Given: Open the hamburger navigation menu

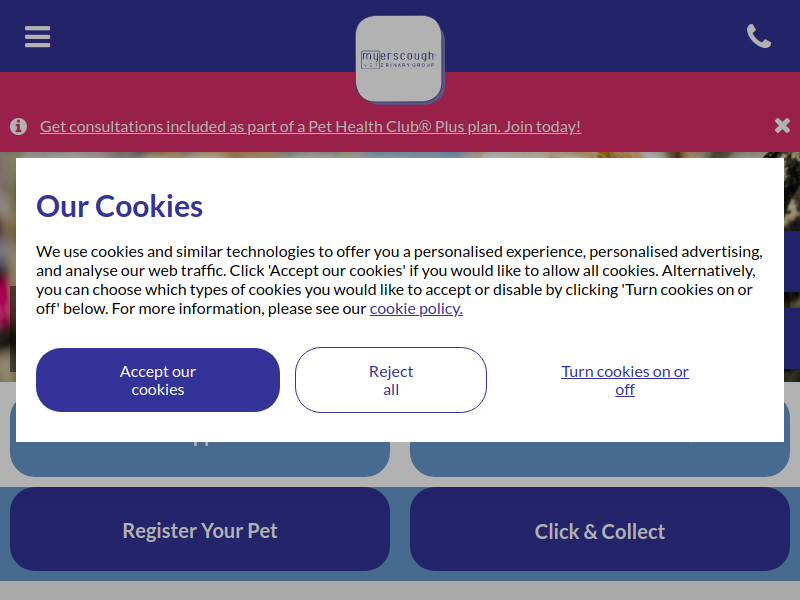Looking at the screenshot, I should point(37,37).
